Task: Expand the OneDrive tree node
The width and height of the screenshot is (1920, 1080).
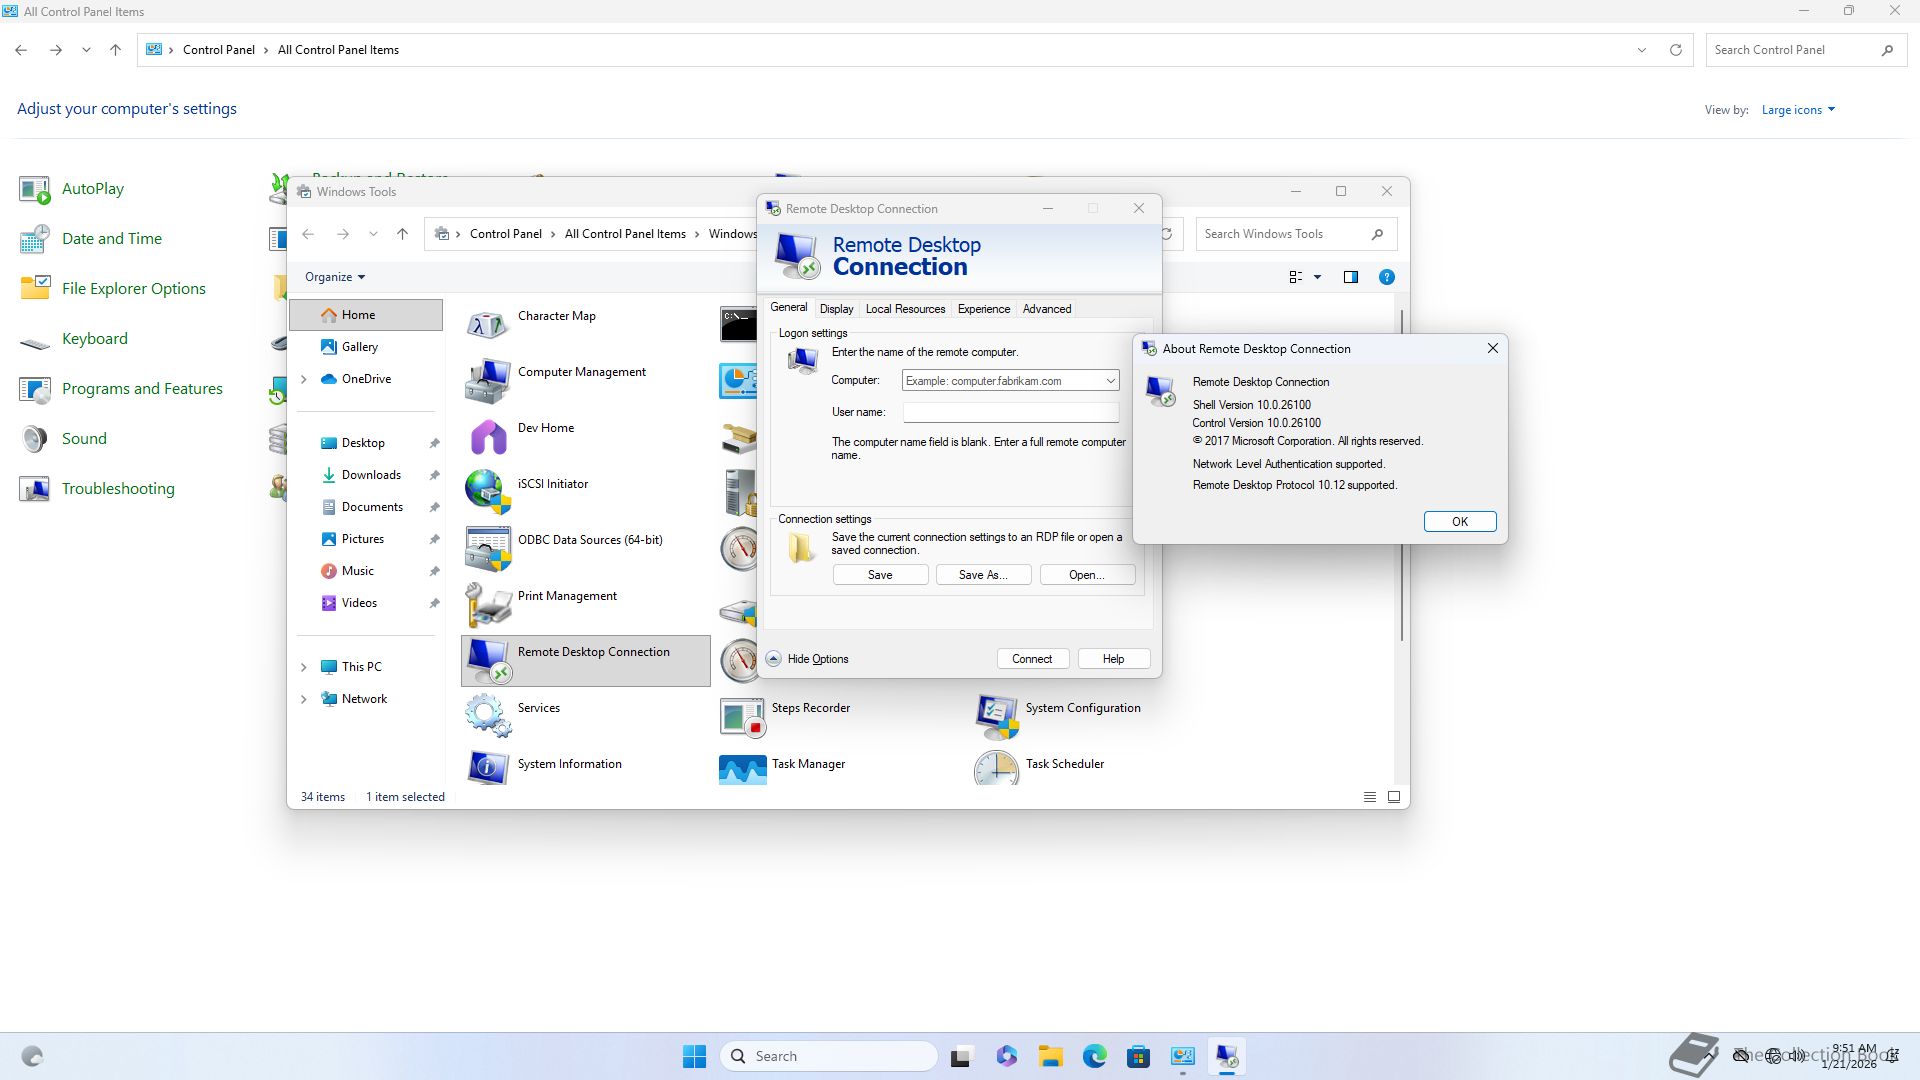Action: (x=304, y=379)
